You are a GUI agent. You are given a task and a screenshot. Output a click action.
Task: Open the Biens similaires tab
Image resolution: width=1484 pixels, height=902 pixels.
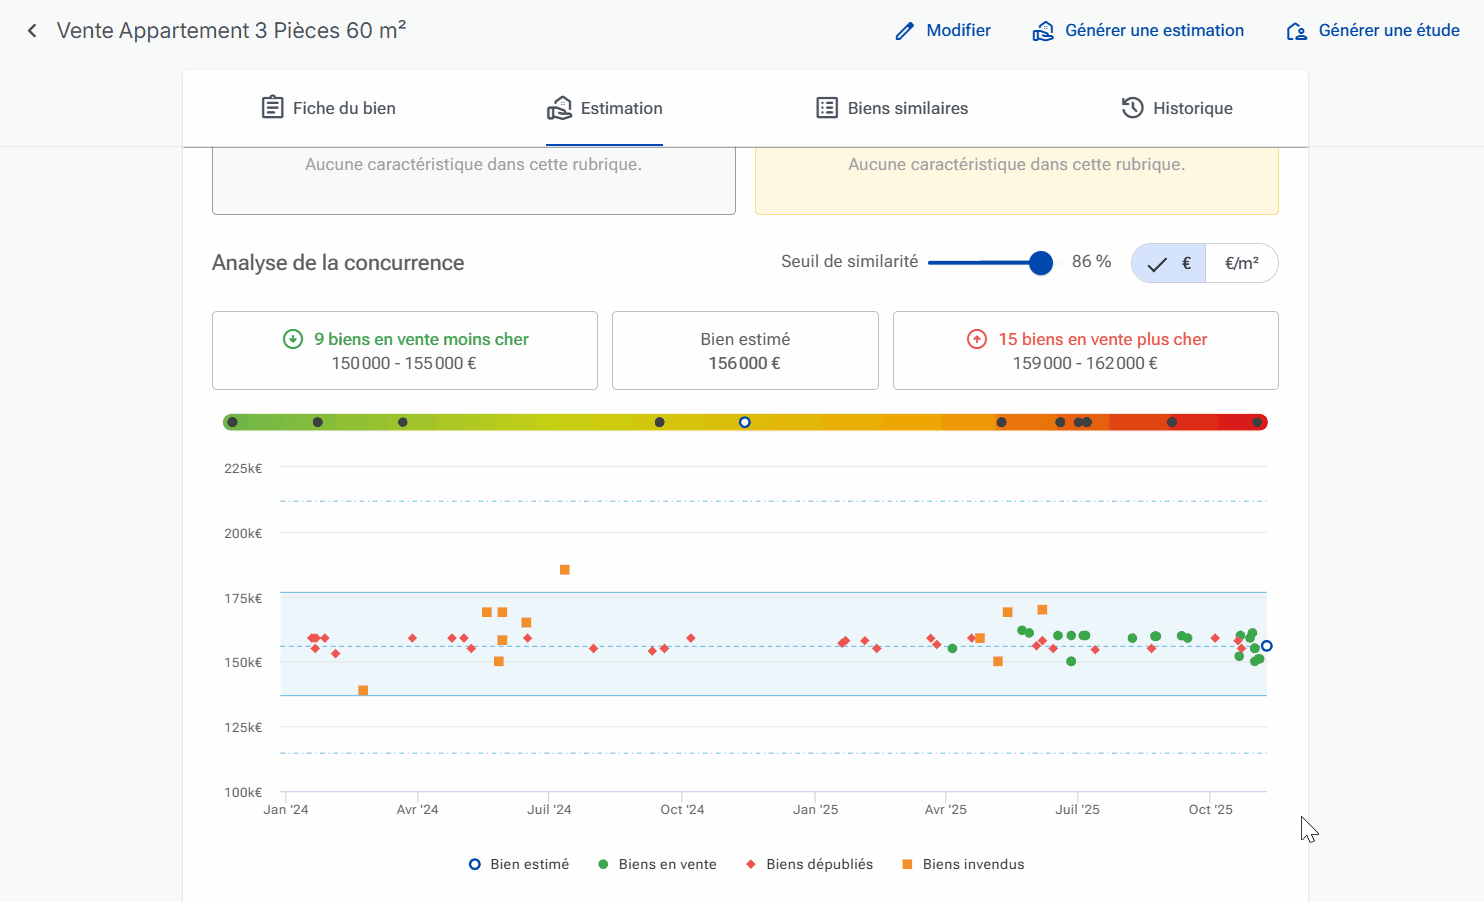(892, 108)
